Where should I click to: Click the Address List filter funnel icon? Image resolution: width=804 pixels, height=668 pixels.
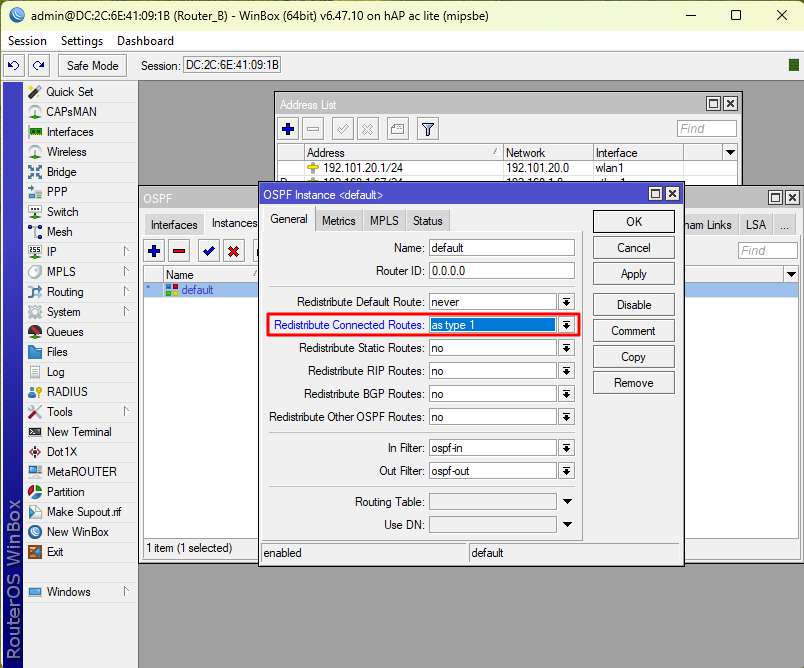point(427,129)
